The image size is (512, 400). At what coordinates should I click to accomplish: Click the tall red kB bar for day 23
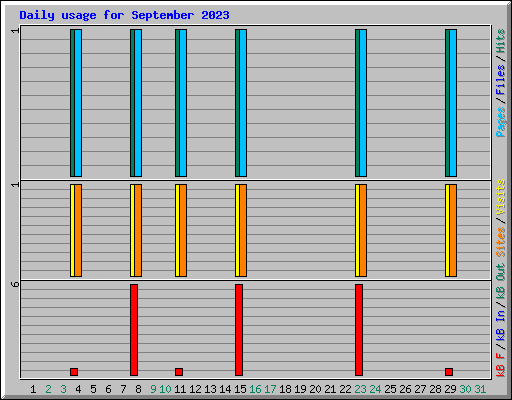pos(359,330)
